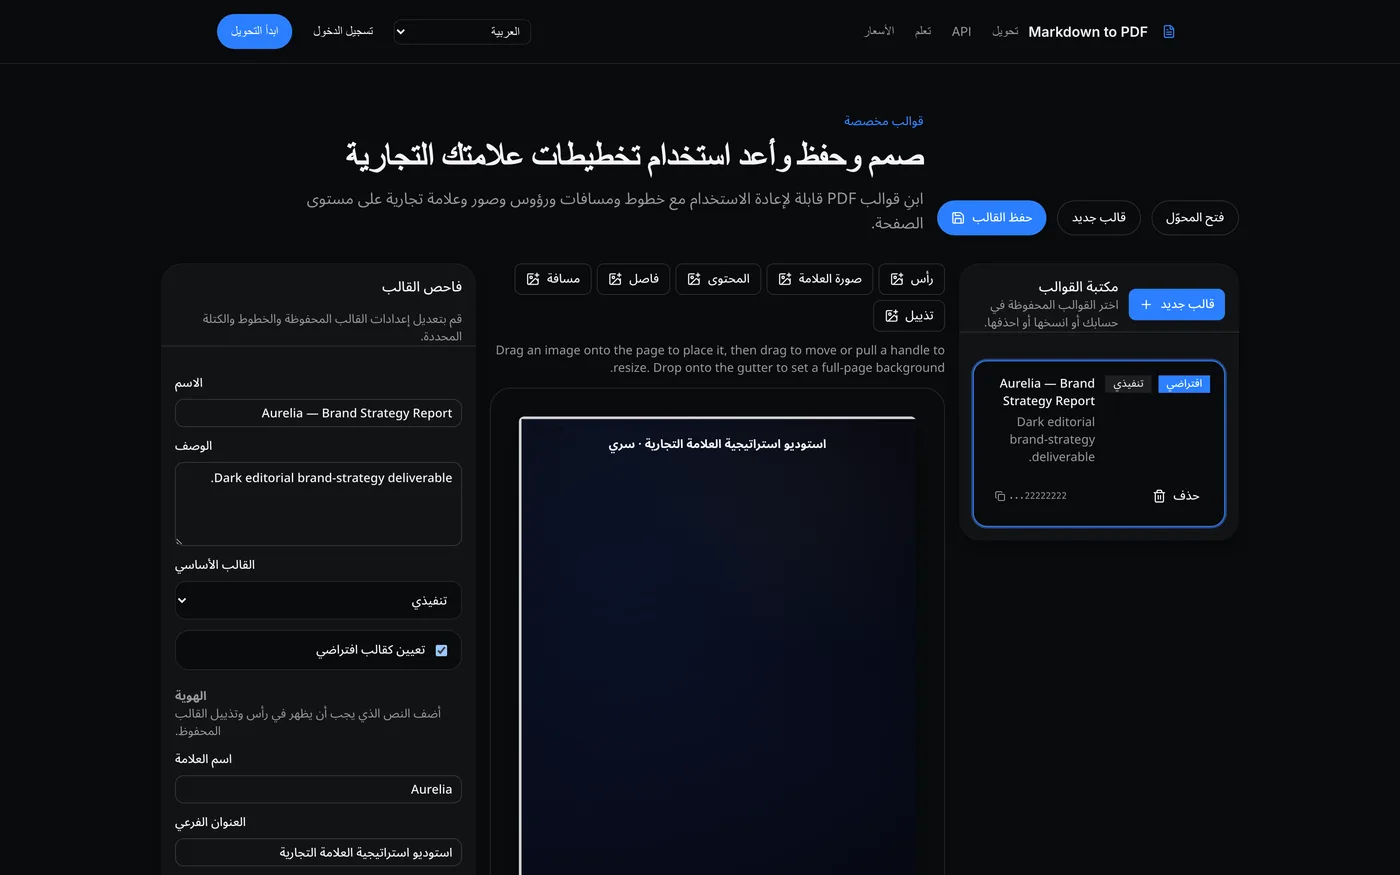Click the copy icon next to ...22222222

click(1000, 496)
